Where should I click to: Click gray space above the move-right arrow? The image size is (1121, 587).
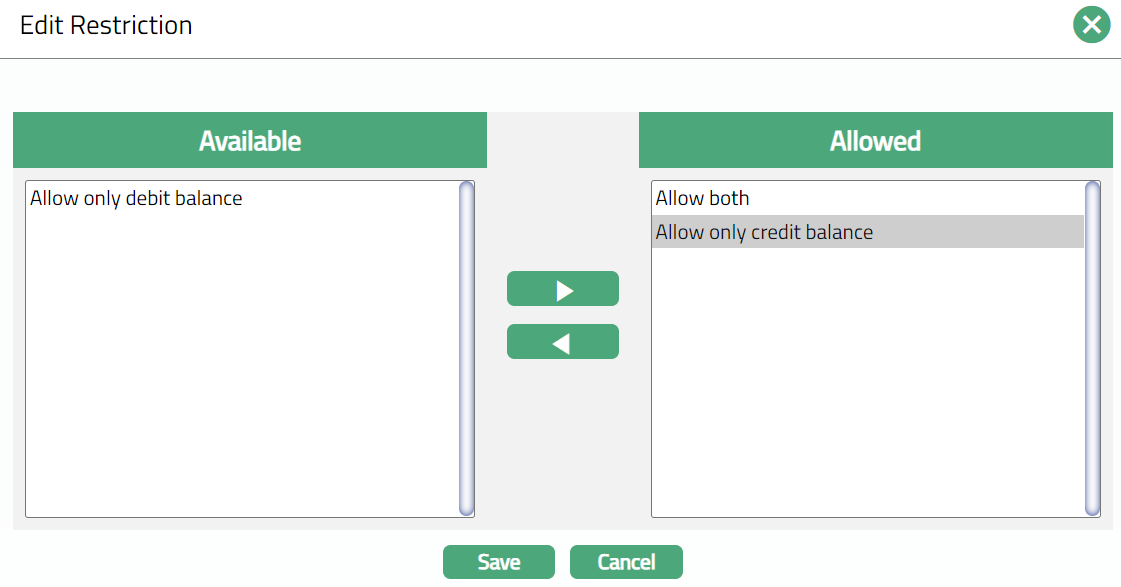pyautogui.click(x=563, y=200)
